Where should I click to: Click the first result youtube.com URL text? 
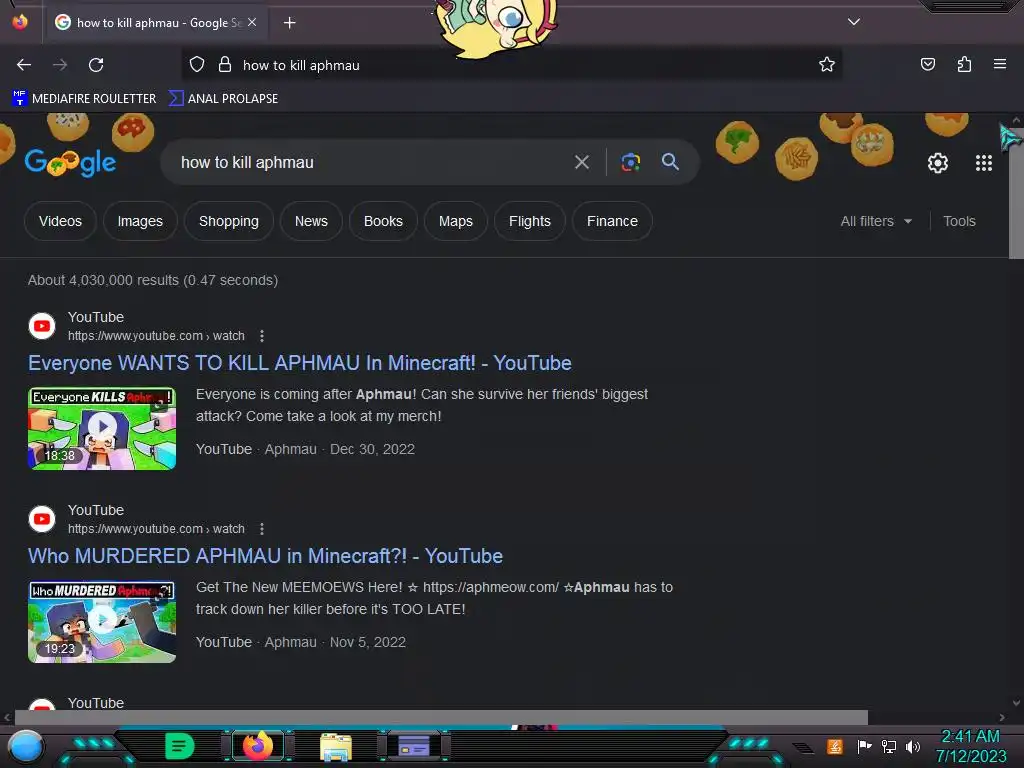coord(156,336)
